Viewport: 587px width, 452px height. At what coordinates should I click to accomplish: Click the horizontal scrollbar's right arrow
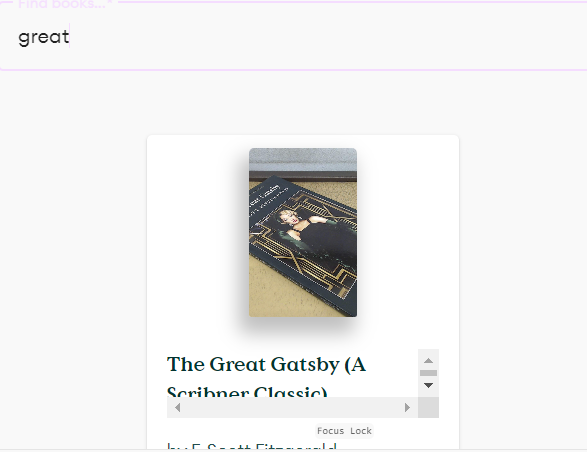[407, 407]
